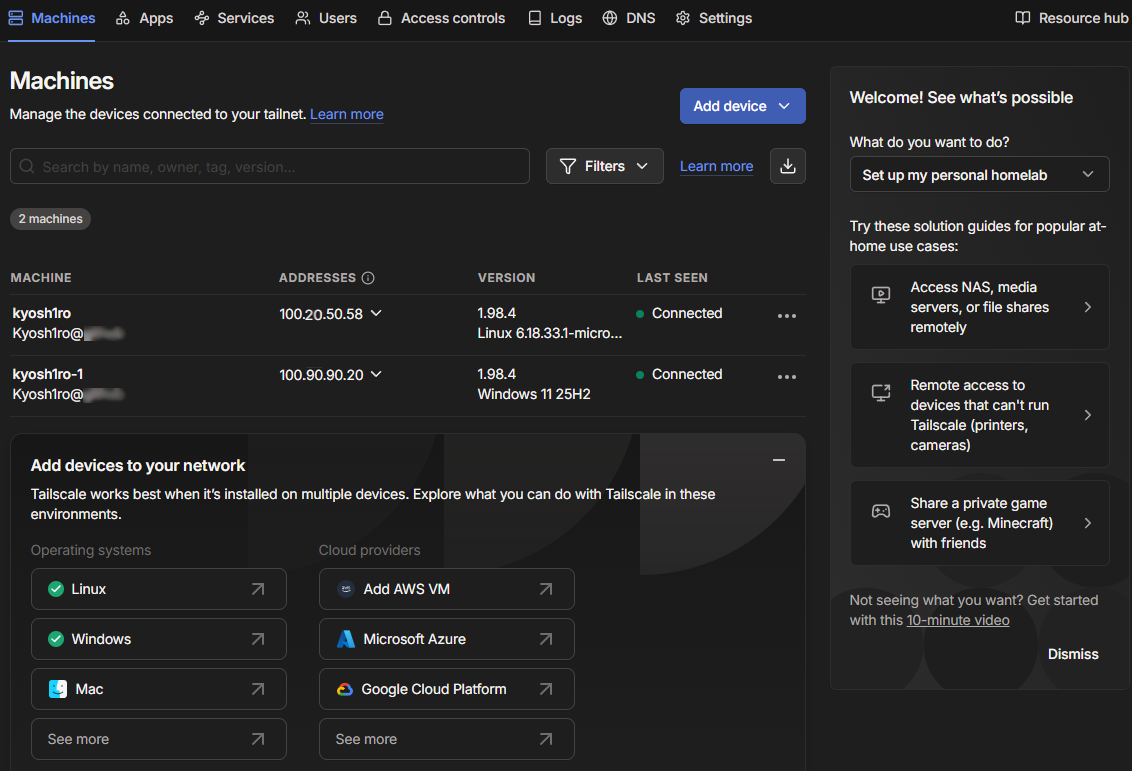Click the '2 machines' count badge

click(51, 219)
